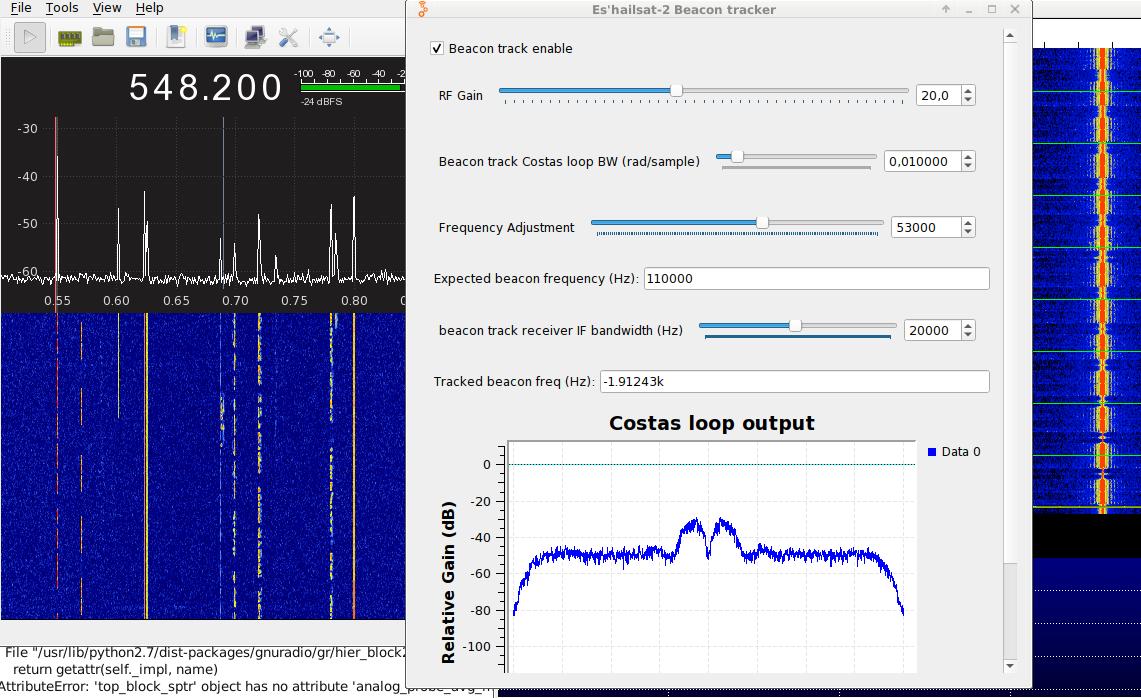
Task: Maximize the beacon tracker window
Action: click(x=992, y=9)
